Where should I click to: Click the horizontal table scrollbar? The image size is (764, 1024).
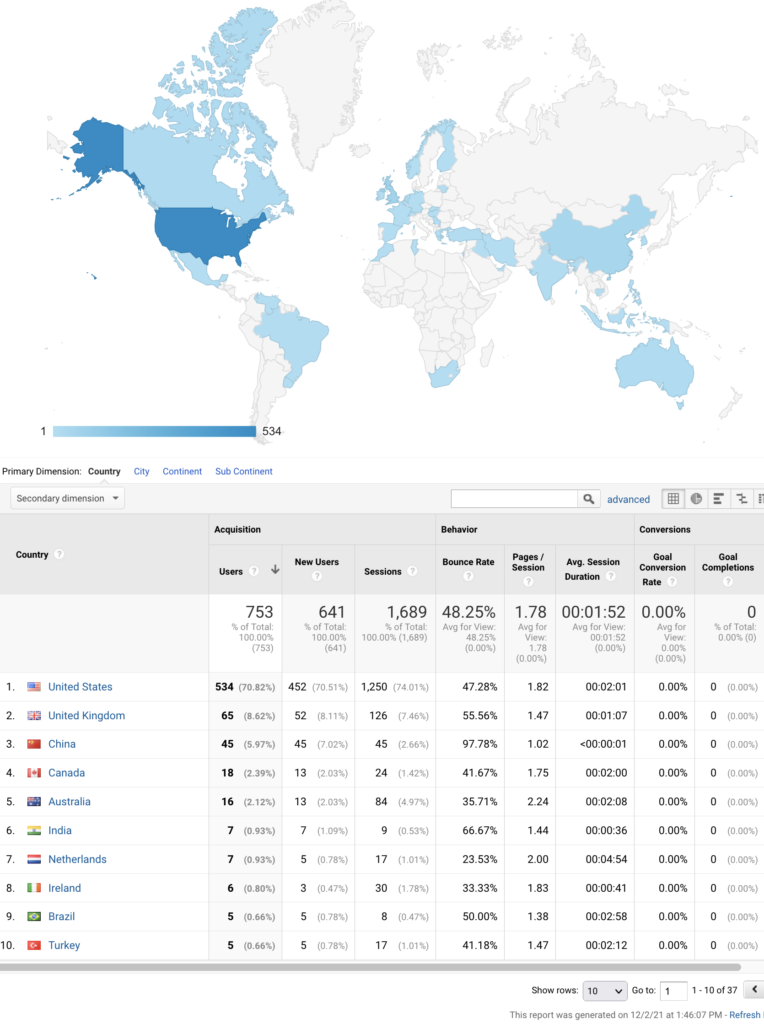[x=370, y=967]
